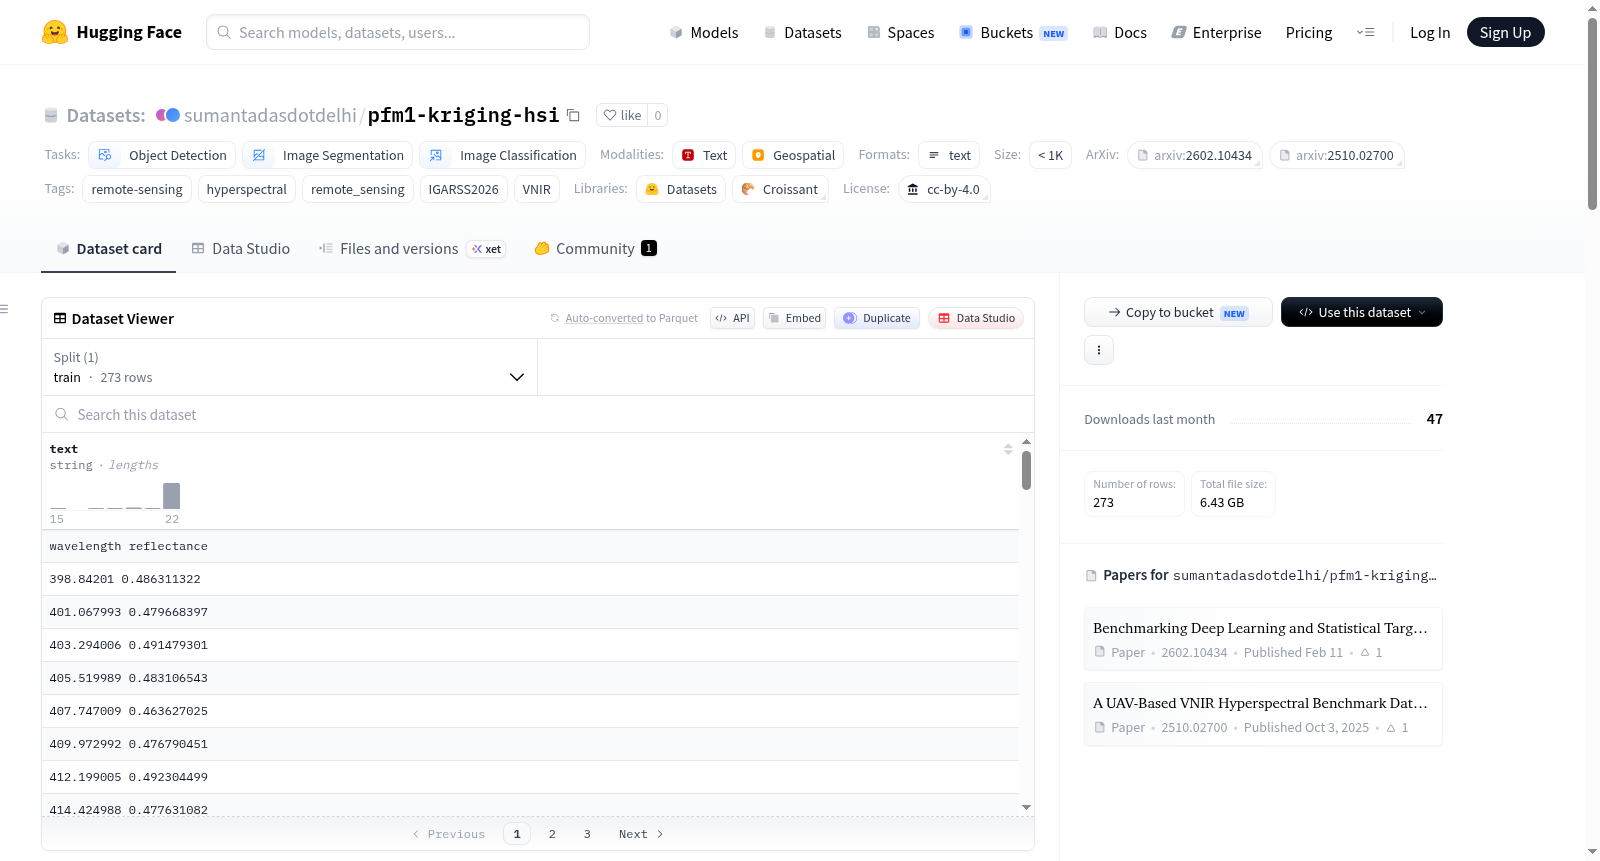This screenshot has width=1600, height=861.
Task: Like the dataset with the heart button
Action: click(622, 115)
